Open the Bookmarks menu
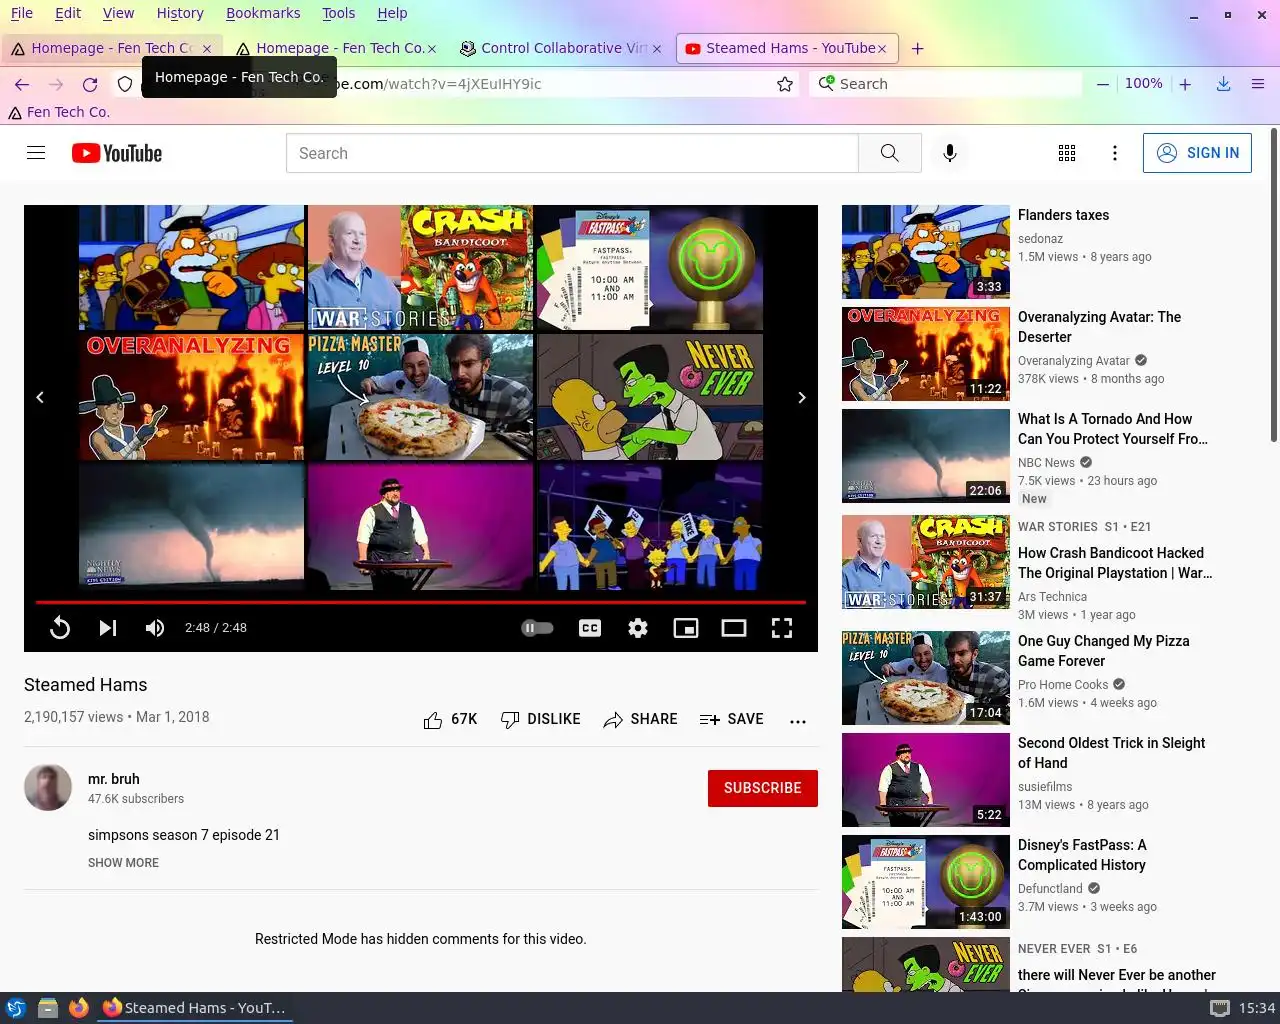 click(263, 13)
